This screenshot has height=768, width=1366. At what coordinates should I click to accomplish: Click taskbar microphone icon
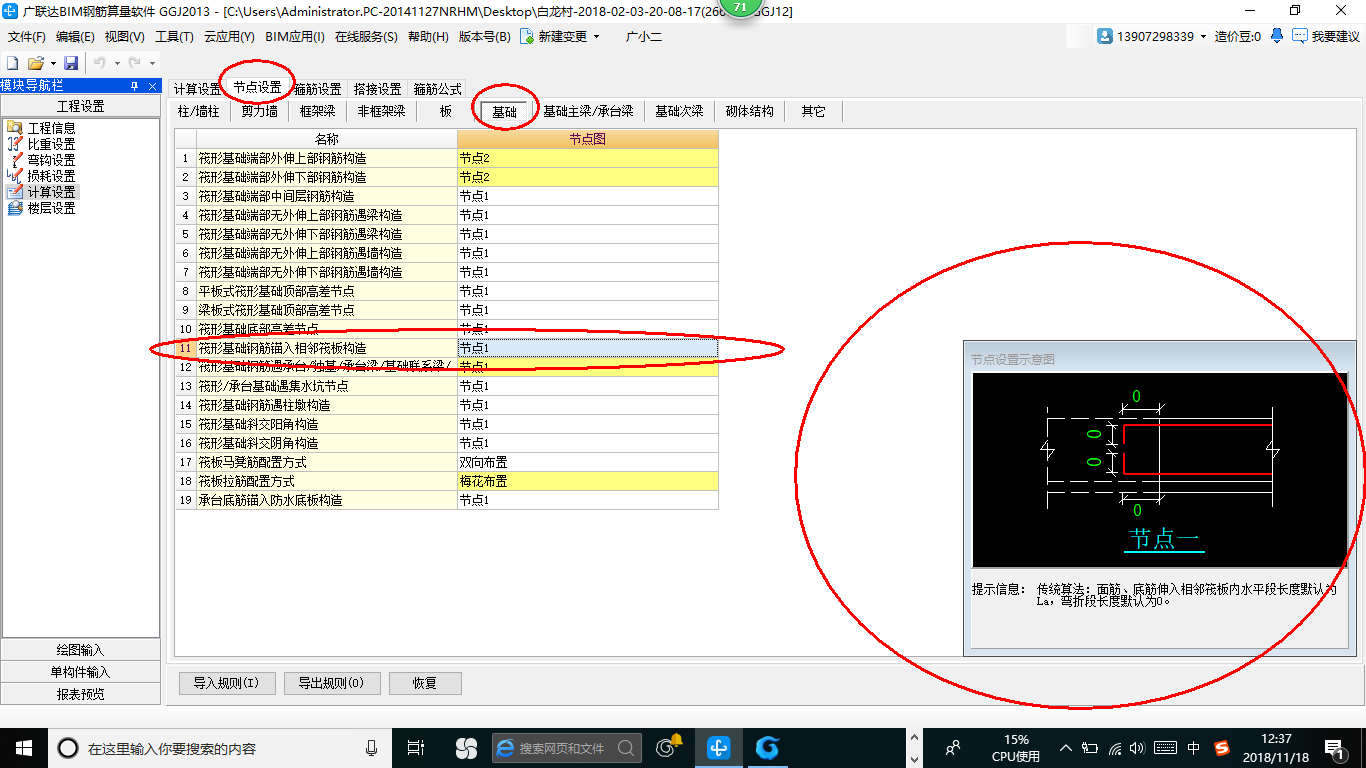pos(371,748)
